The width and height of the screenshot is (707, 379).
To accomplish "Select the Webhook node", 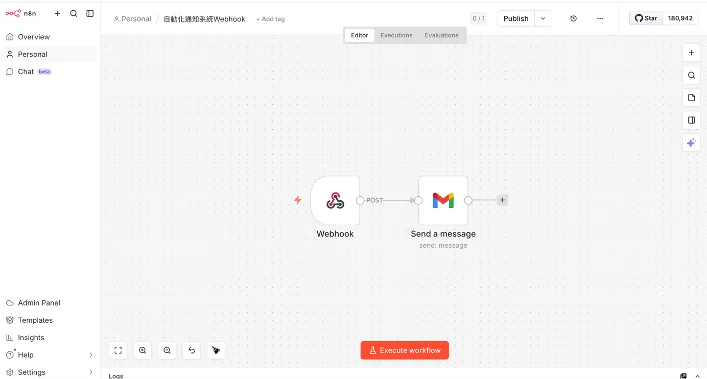I will [x=335, y=201].
